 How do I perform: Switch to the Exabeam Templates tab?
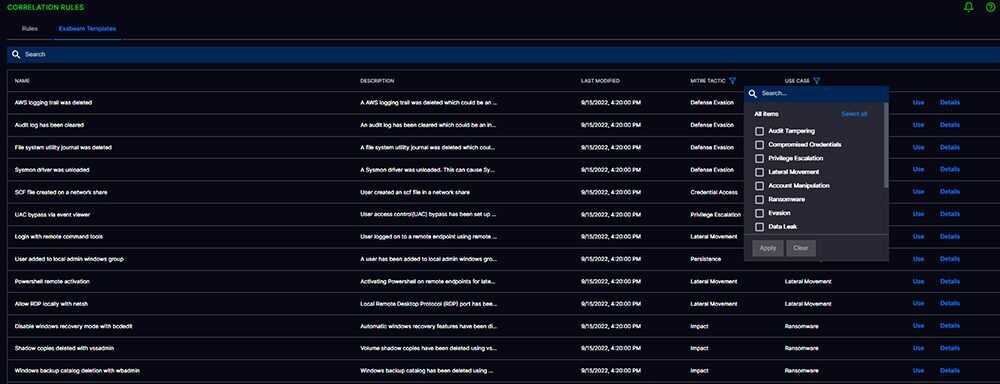point(87,29)
